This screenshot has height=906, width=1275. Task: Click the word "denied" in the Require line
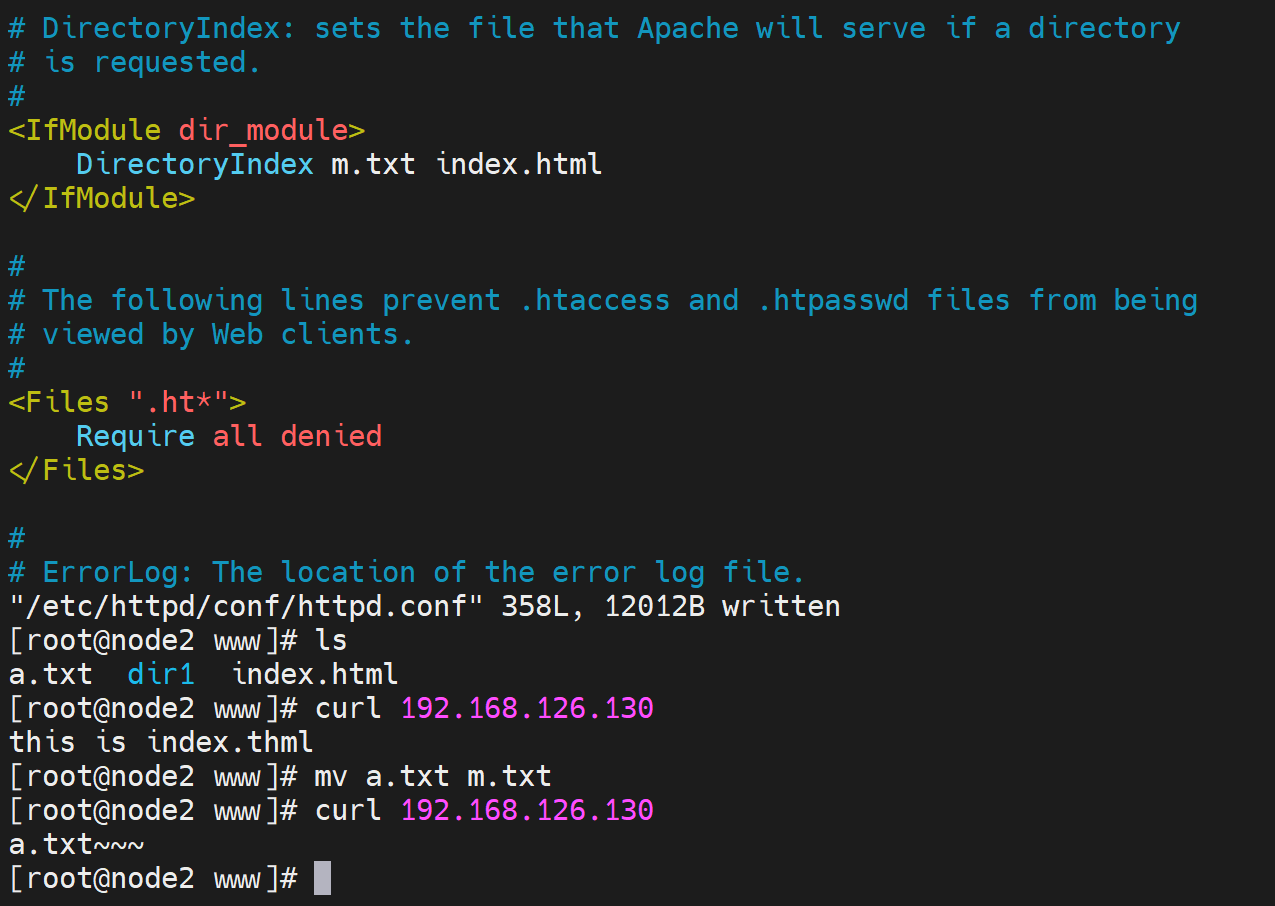pyautogui.click(x=331, y=436)
